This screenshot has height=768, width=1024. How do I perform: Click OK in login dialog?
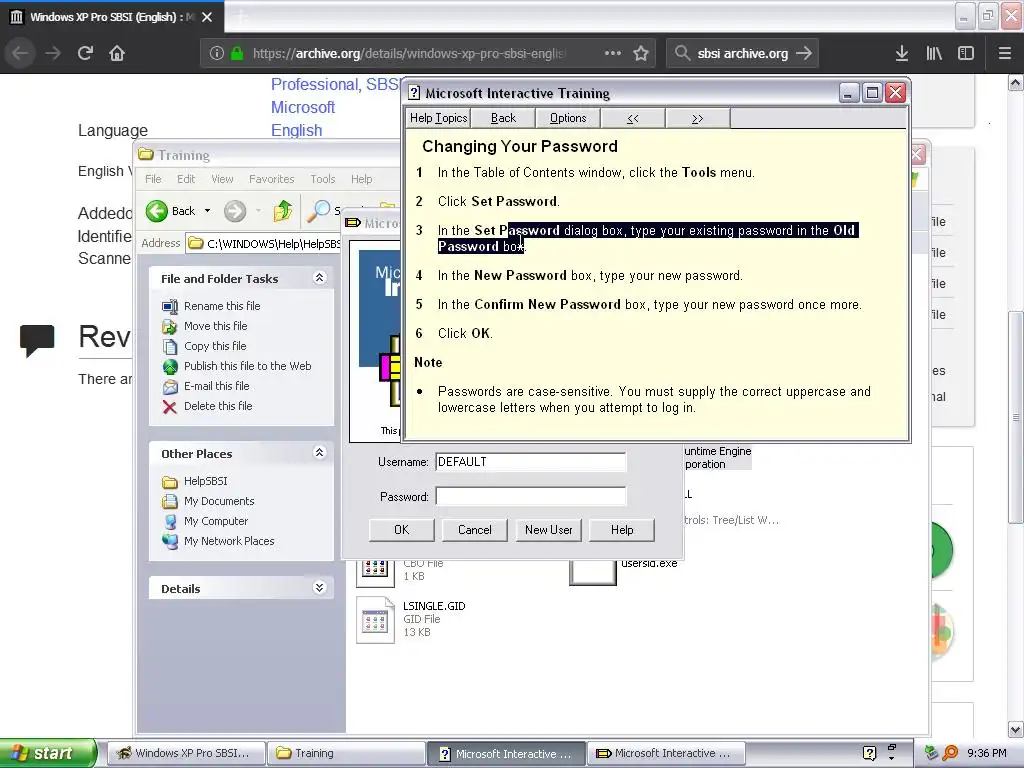pos(402,530)
